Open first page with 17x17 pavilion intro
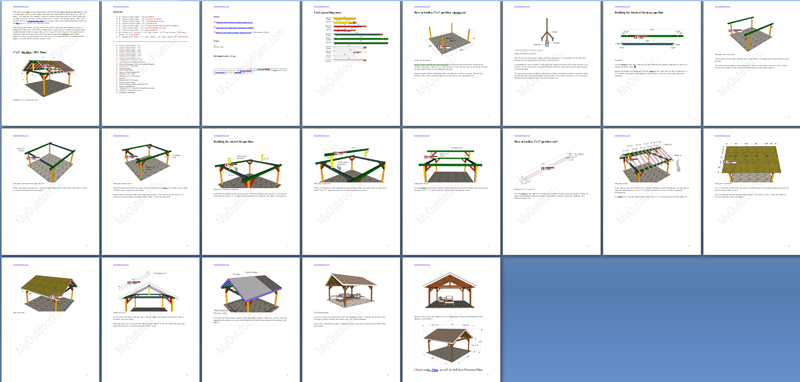 49,63
